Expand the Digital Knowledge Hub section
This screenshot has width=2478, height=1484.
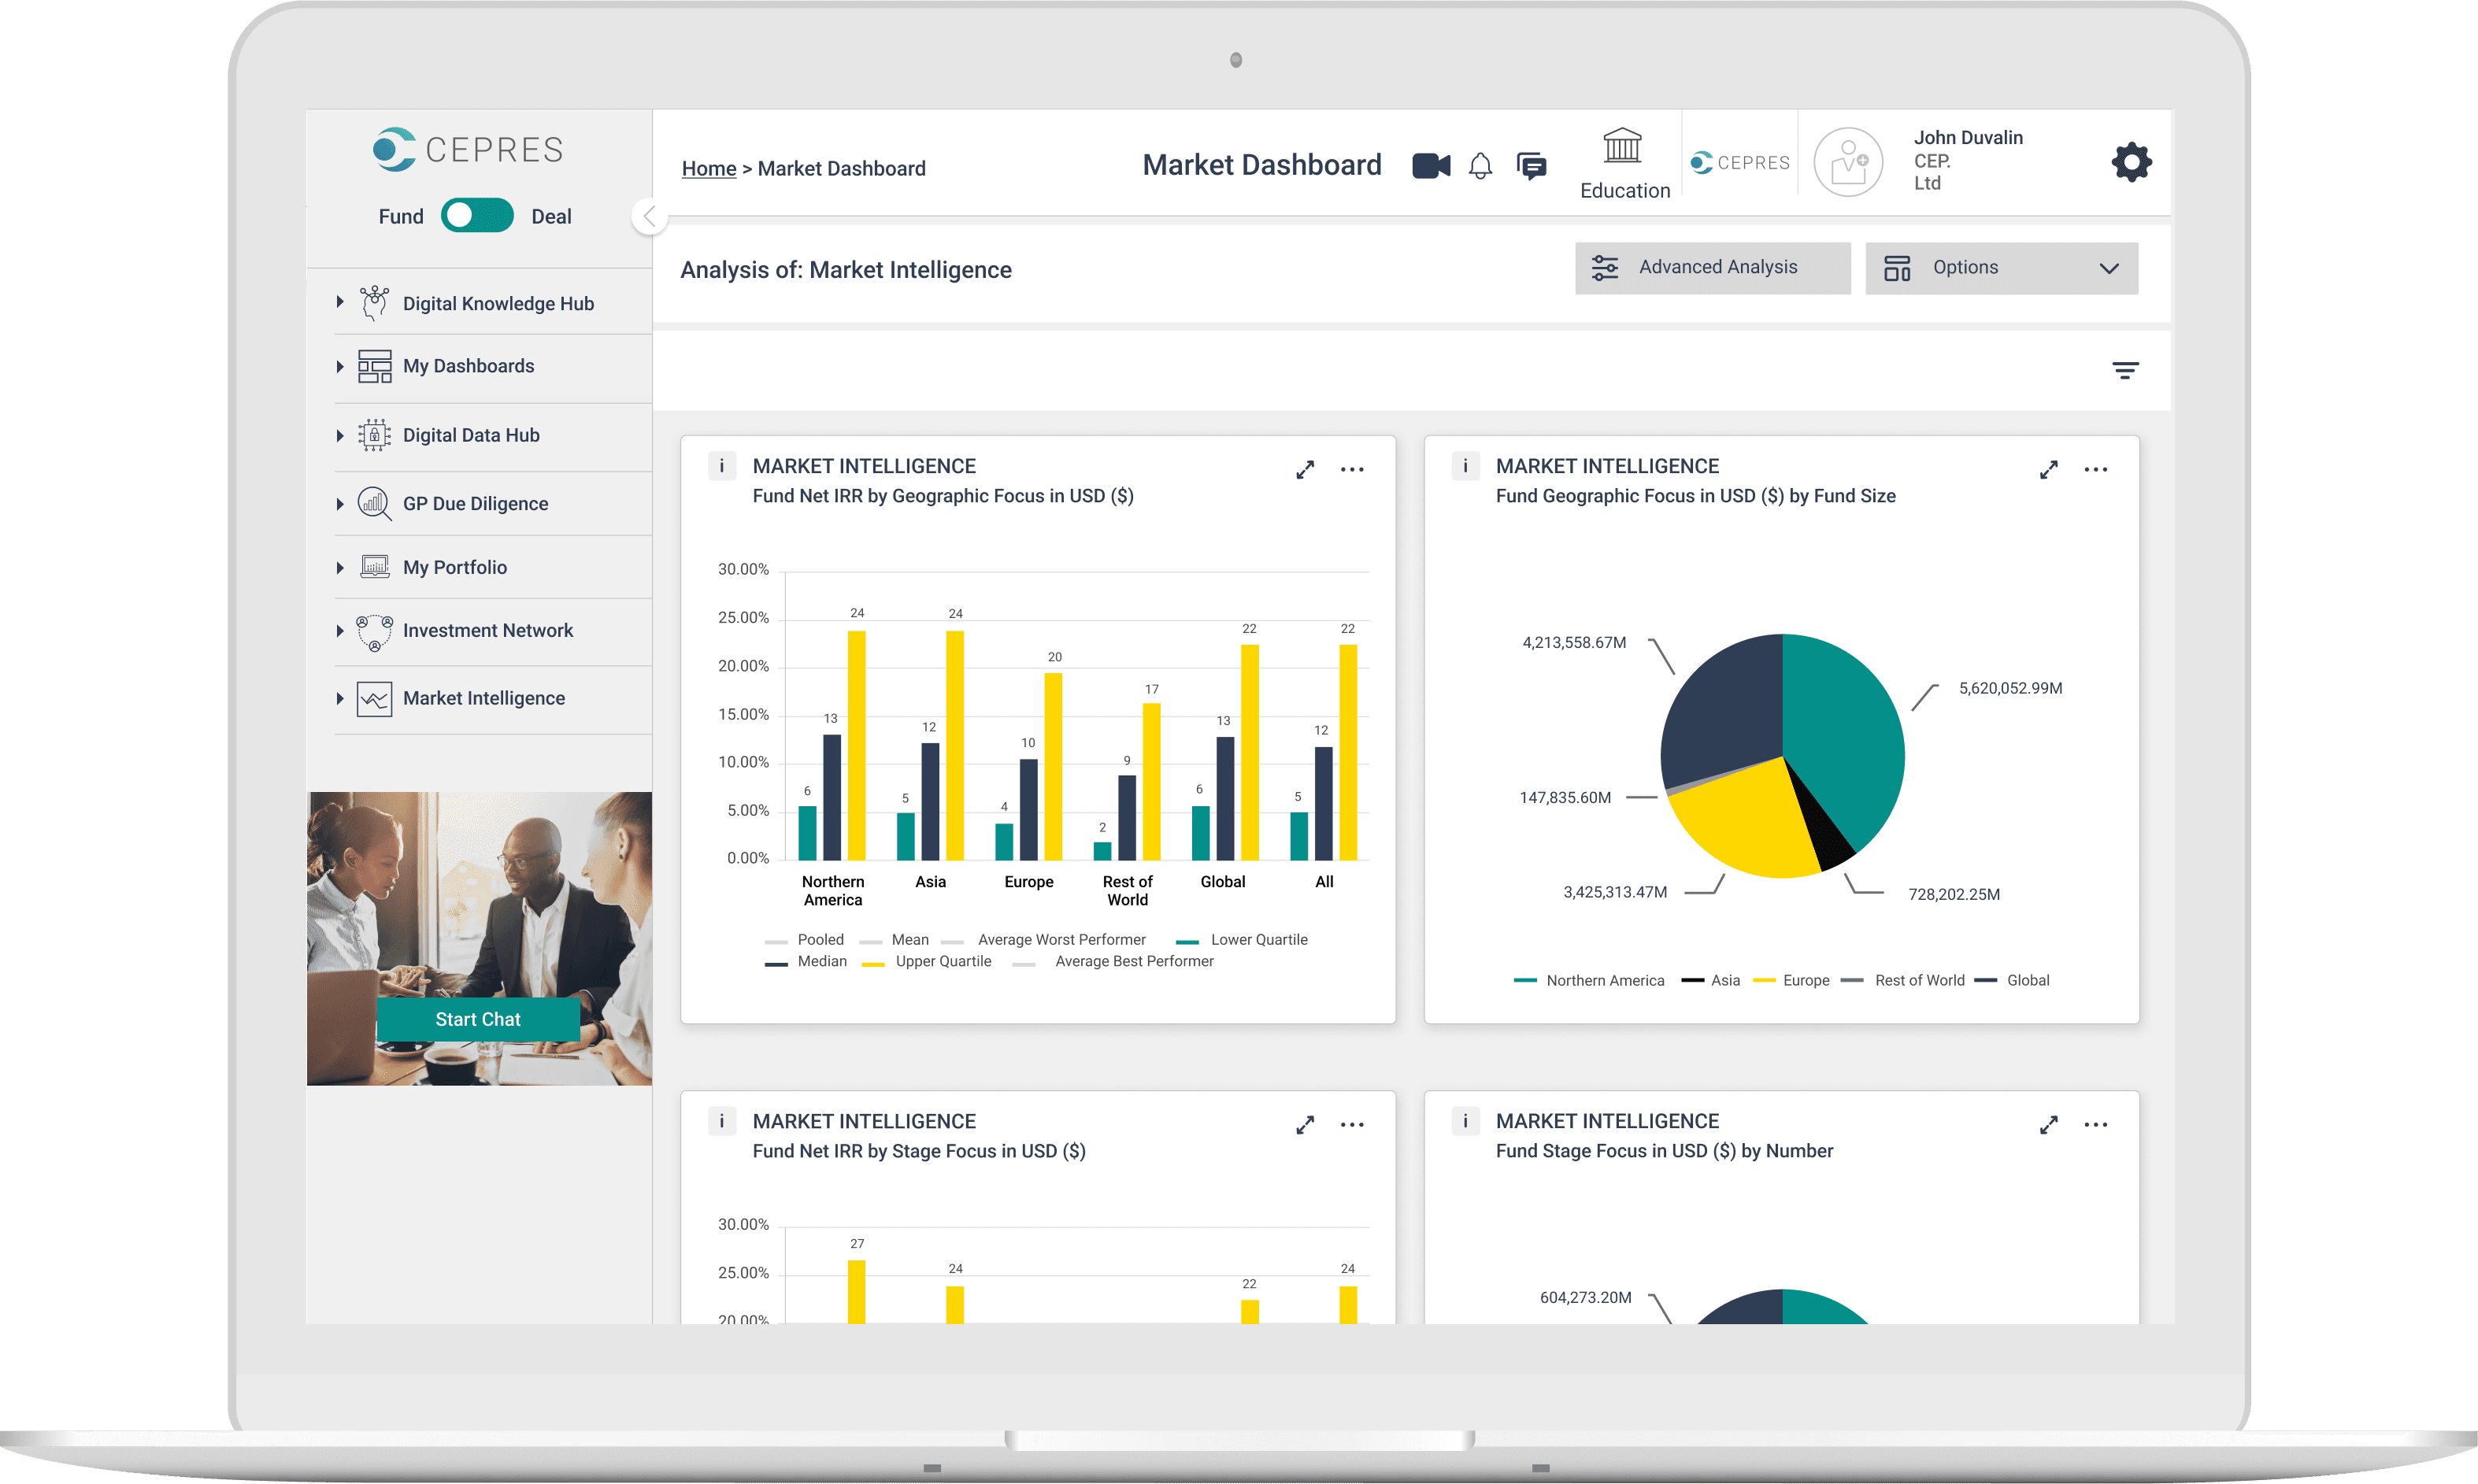tap(497, 302)
